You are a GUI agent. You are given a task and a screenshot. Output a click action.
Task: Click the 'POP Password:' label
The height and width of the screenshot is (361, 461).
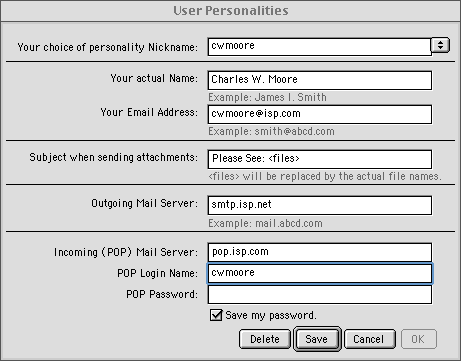click(162, 294)
